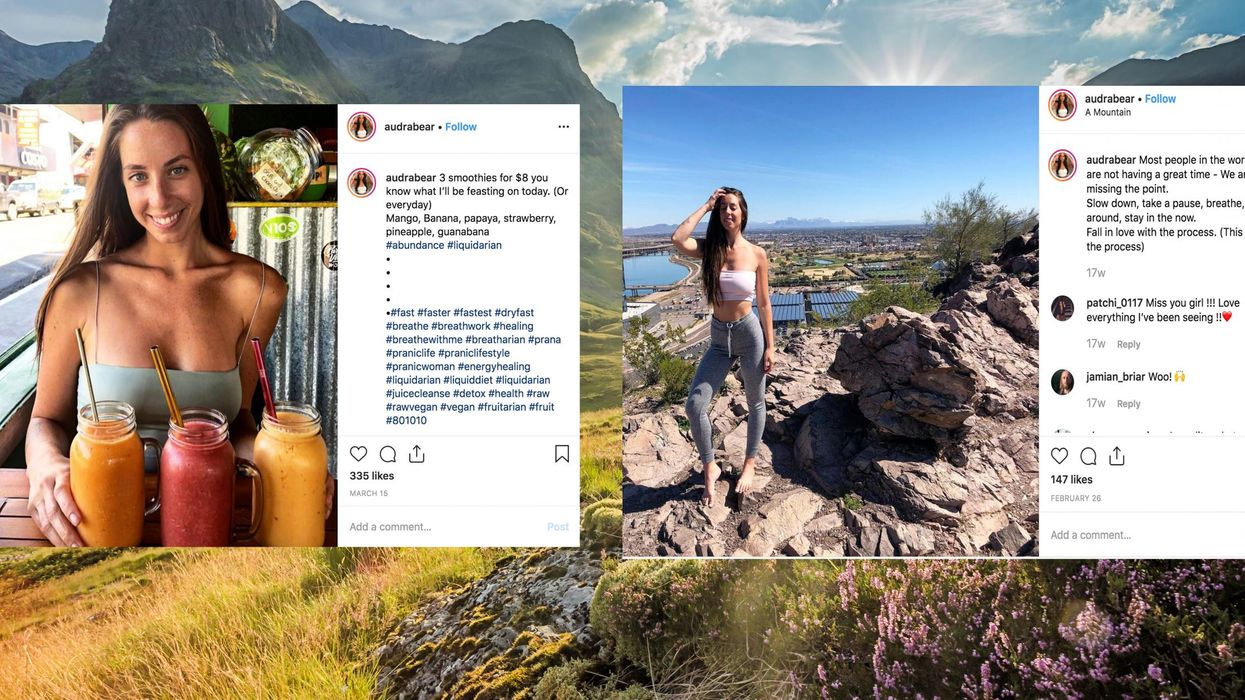1245x700 pixels.
Task: Like the mountain post with heart icon
Action: tap(1059, 456)
